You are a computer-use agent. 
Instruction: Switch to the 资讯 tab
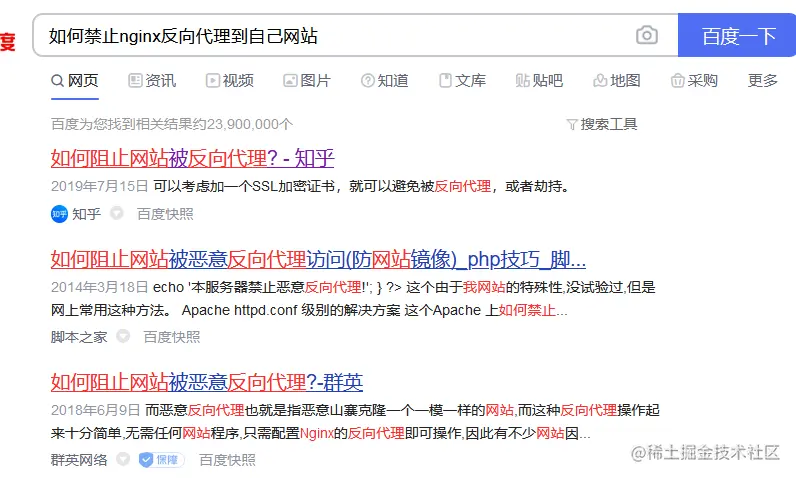pyautogui.click(x=152, y=80)
